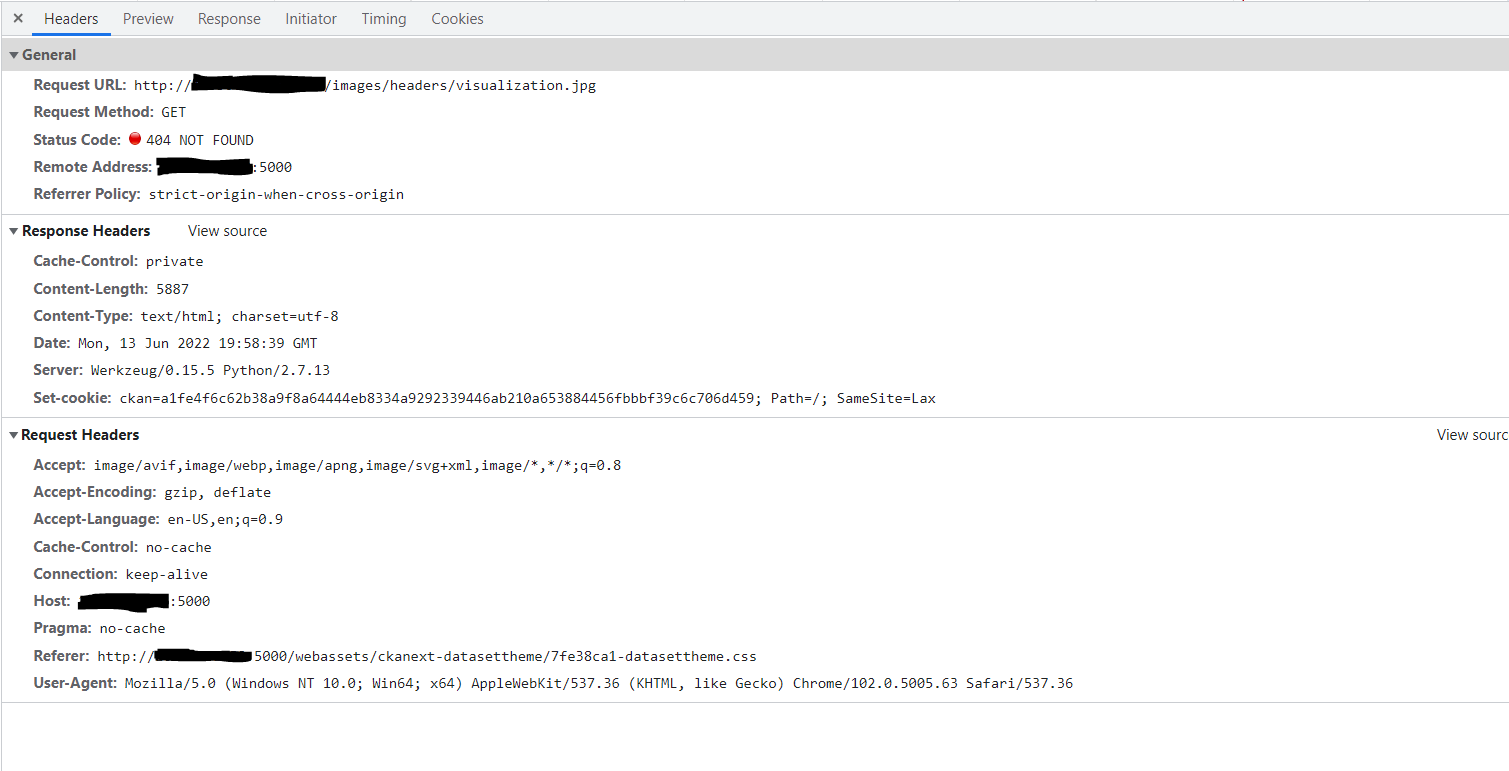Close the network request details panel
Viewport: 1509px width, 771px height.
pos(17,17)
